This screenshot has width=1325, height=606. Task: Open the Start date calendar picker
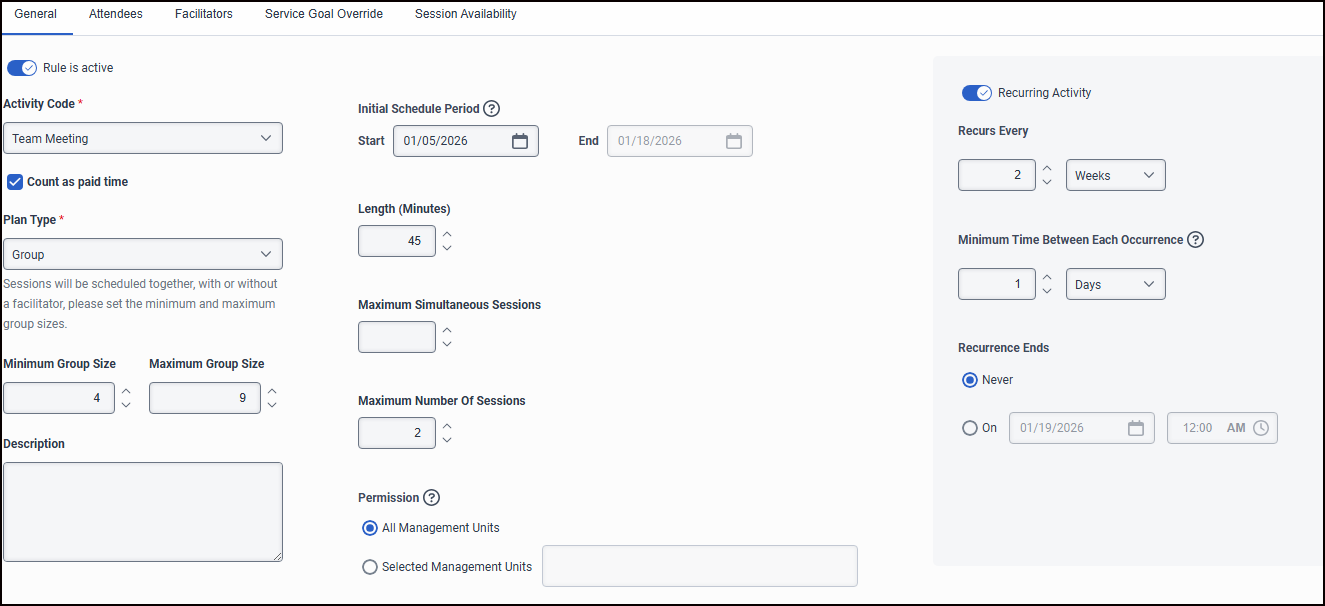tap(519, 141)
